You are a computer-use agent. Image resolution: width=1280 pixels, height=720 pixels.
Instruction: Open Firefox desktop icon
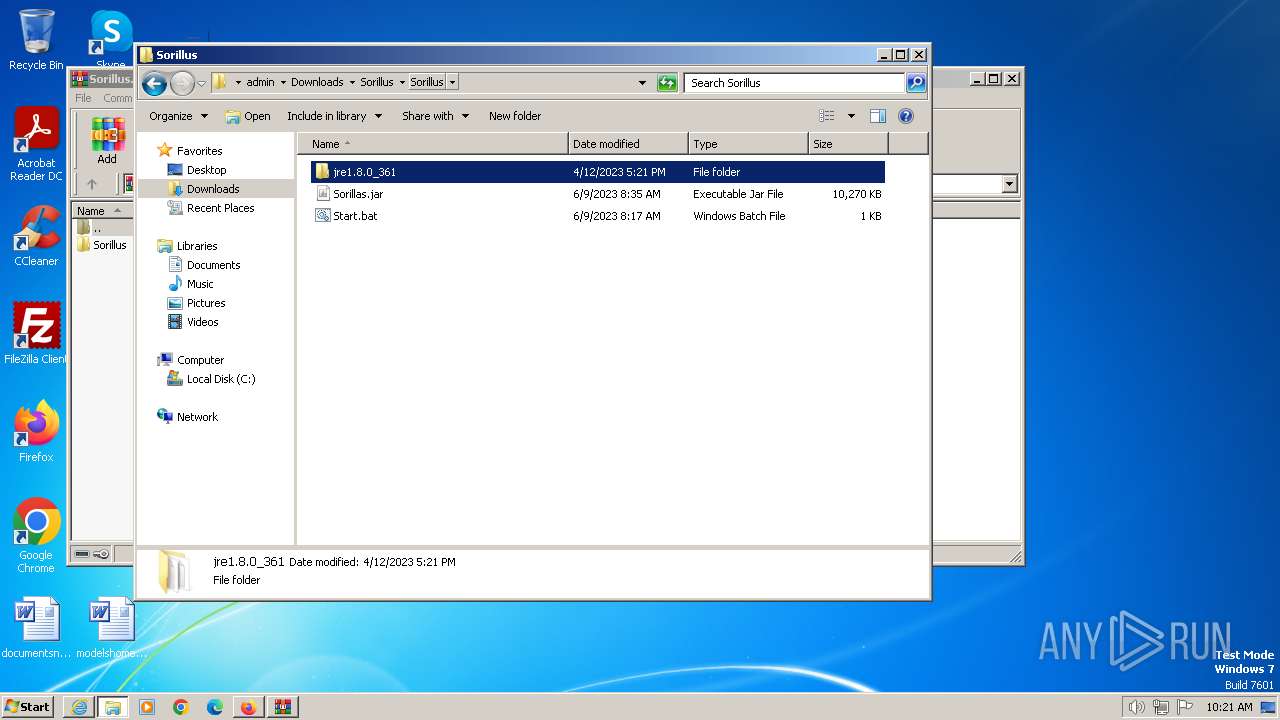pyautogui.click(x=36, y=432)
